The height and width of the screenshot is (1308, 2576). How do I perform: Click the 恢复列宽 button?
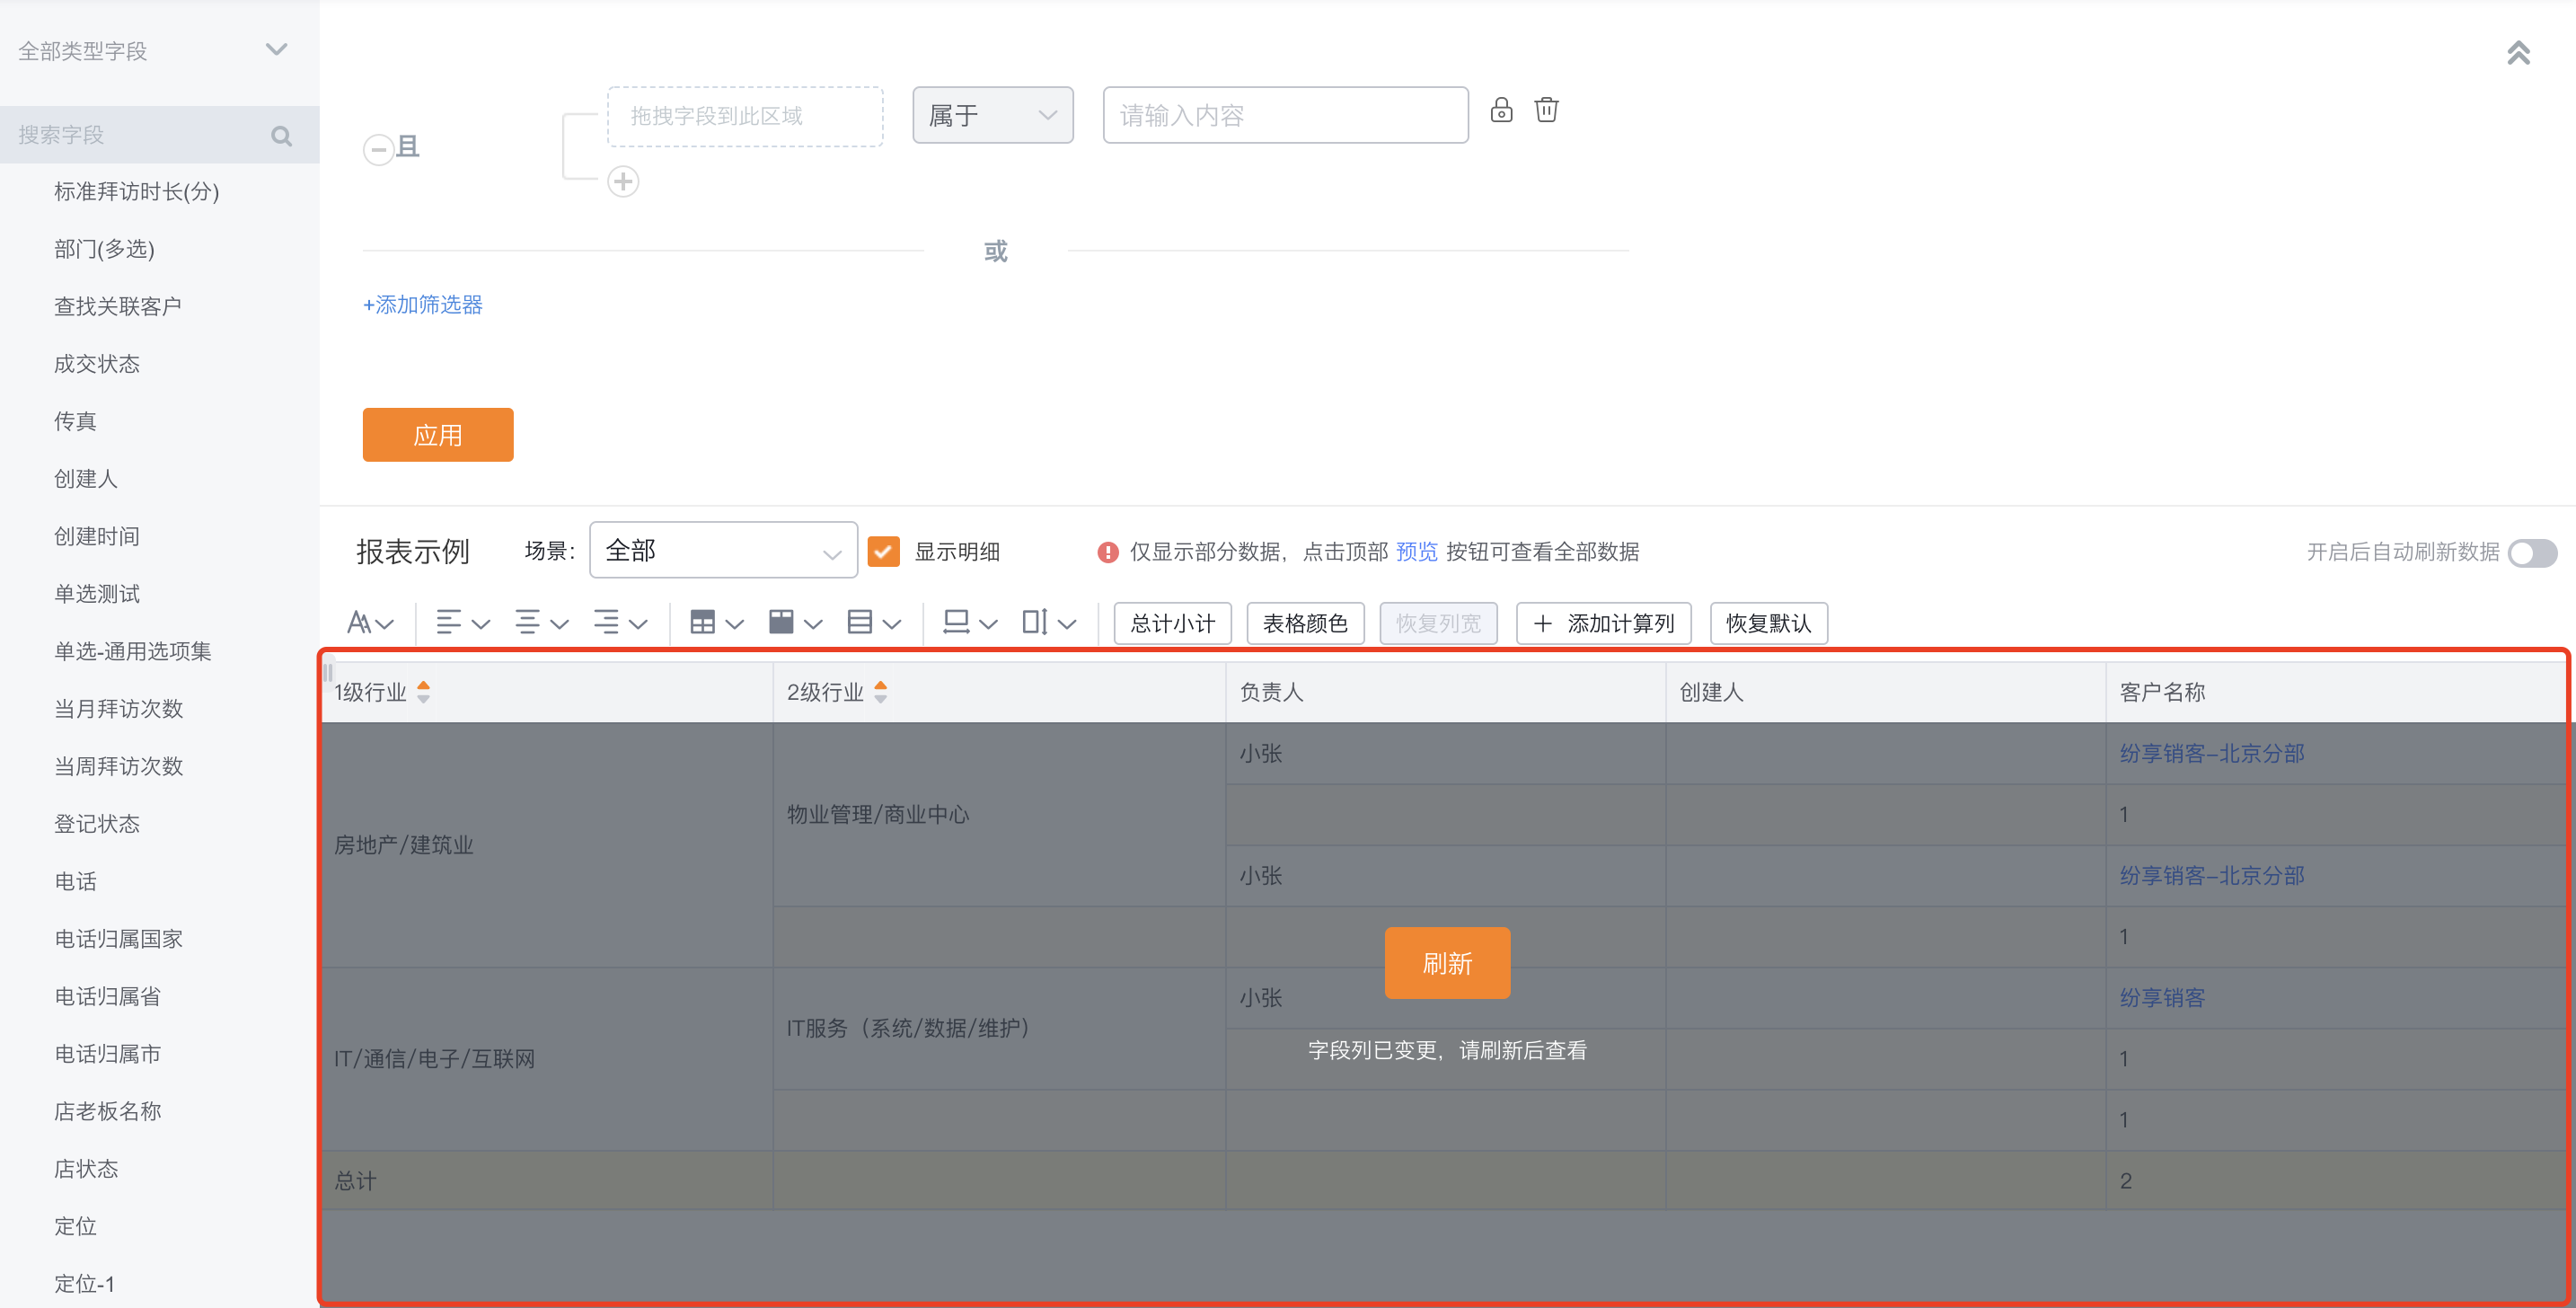click(1438, 623)
